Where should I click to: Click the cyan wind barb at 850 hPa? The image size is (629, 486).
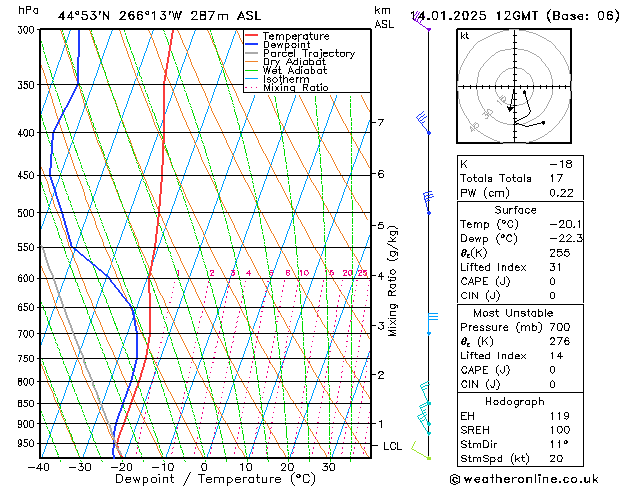(425, 393)
